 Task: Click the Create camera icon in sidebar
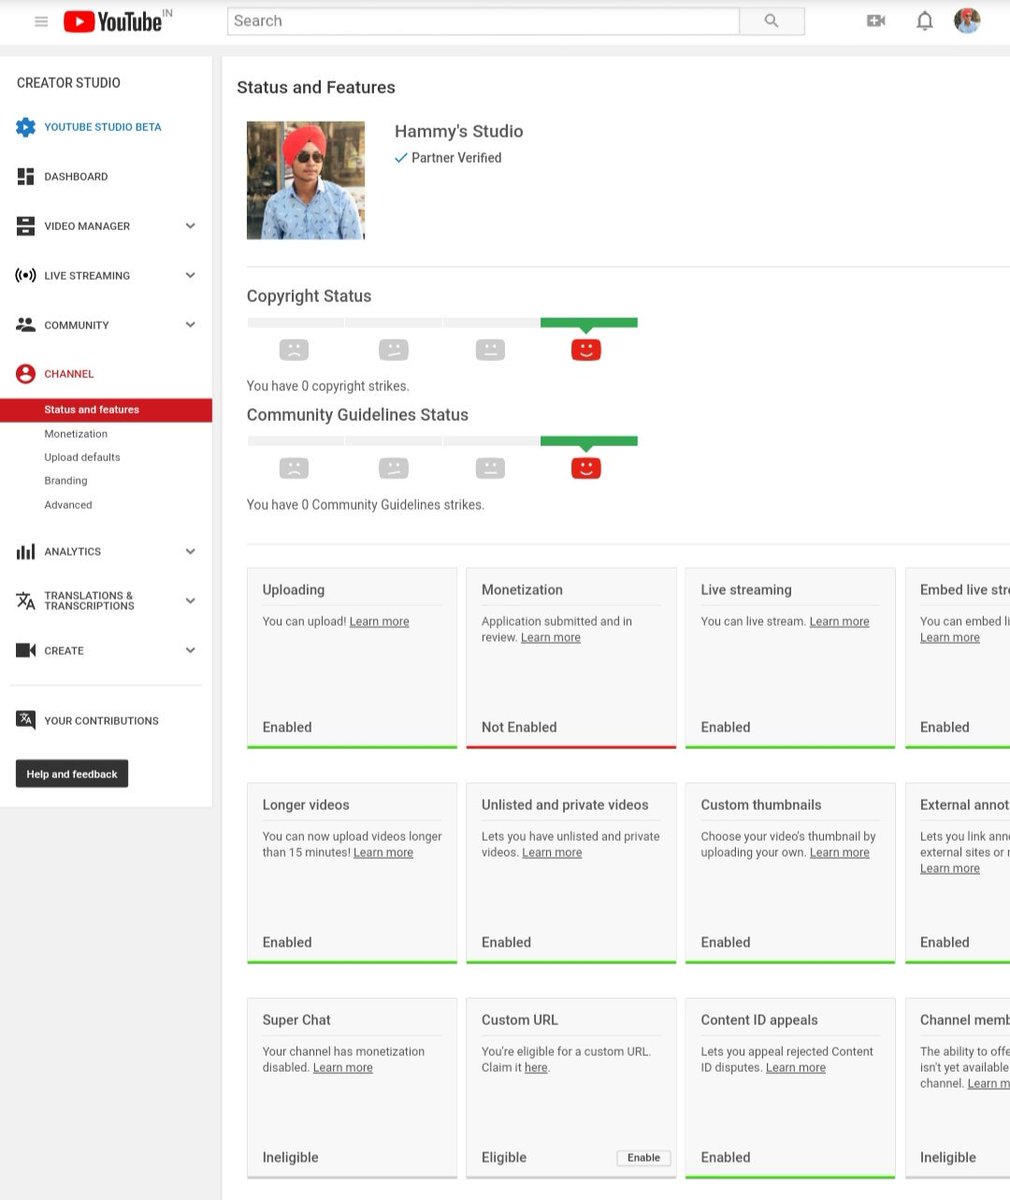tap(26, 650)
